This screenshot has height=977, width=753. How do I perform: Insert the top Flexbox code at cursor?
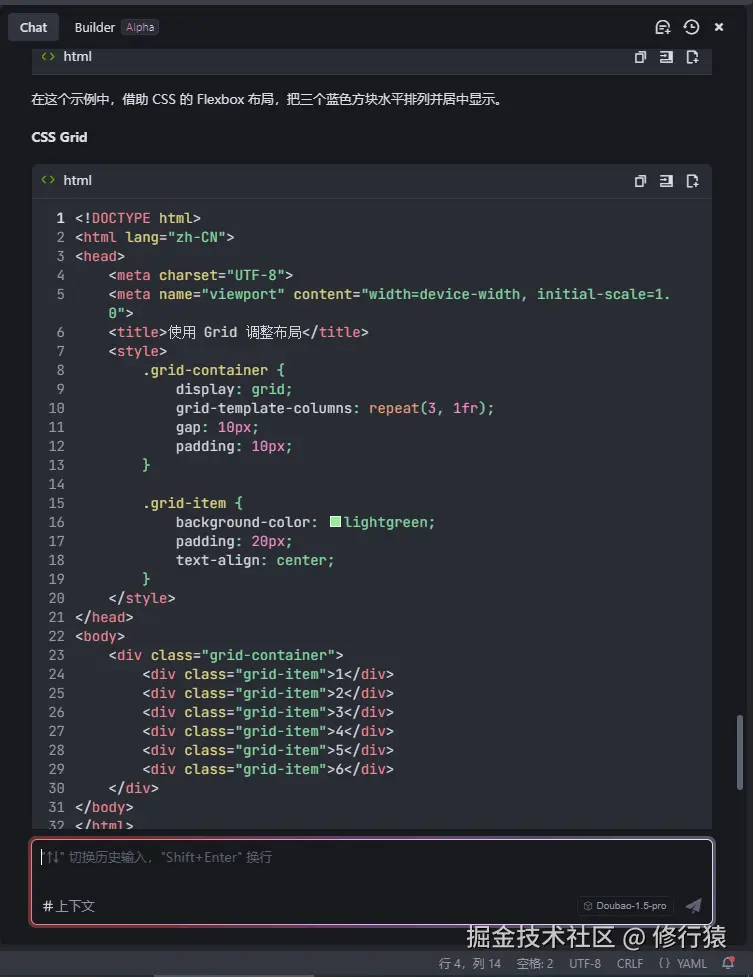coord(666,57)
